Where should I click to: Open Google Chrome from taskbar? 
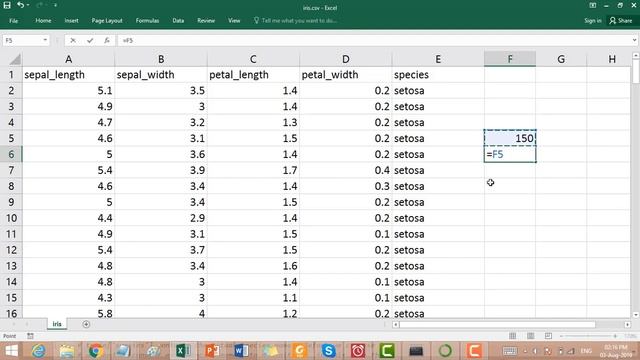[x=96, y=351]
